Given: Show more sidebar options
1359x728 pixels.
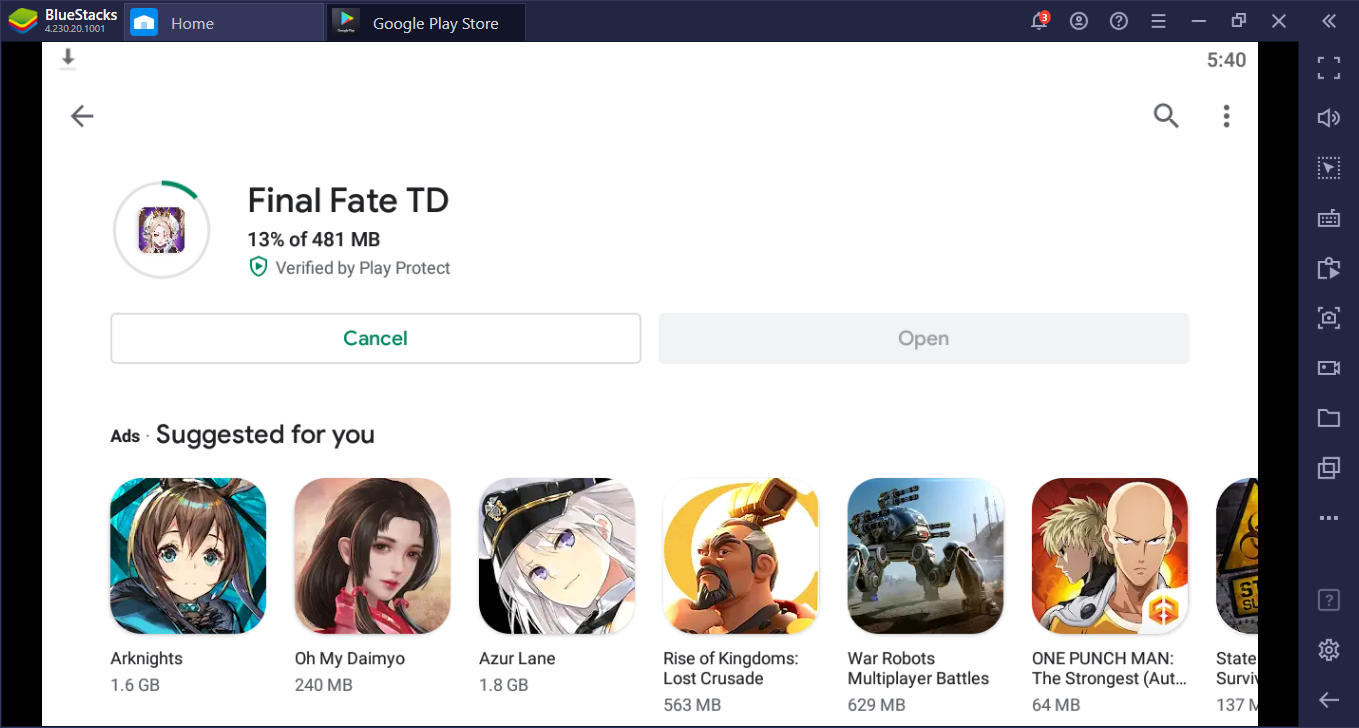Looking at the screenshot, I should [1328, 518].
